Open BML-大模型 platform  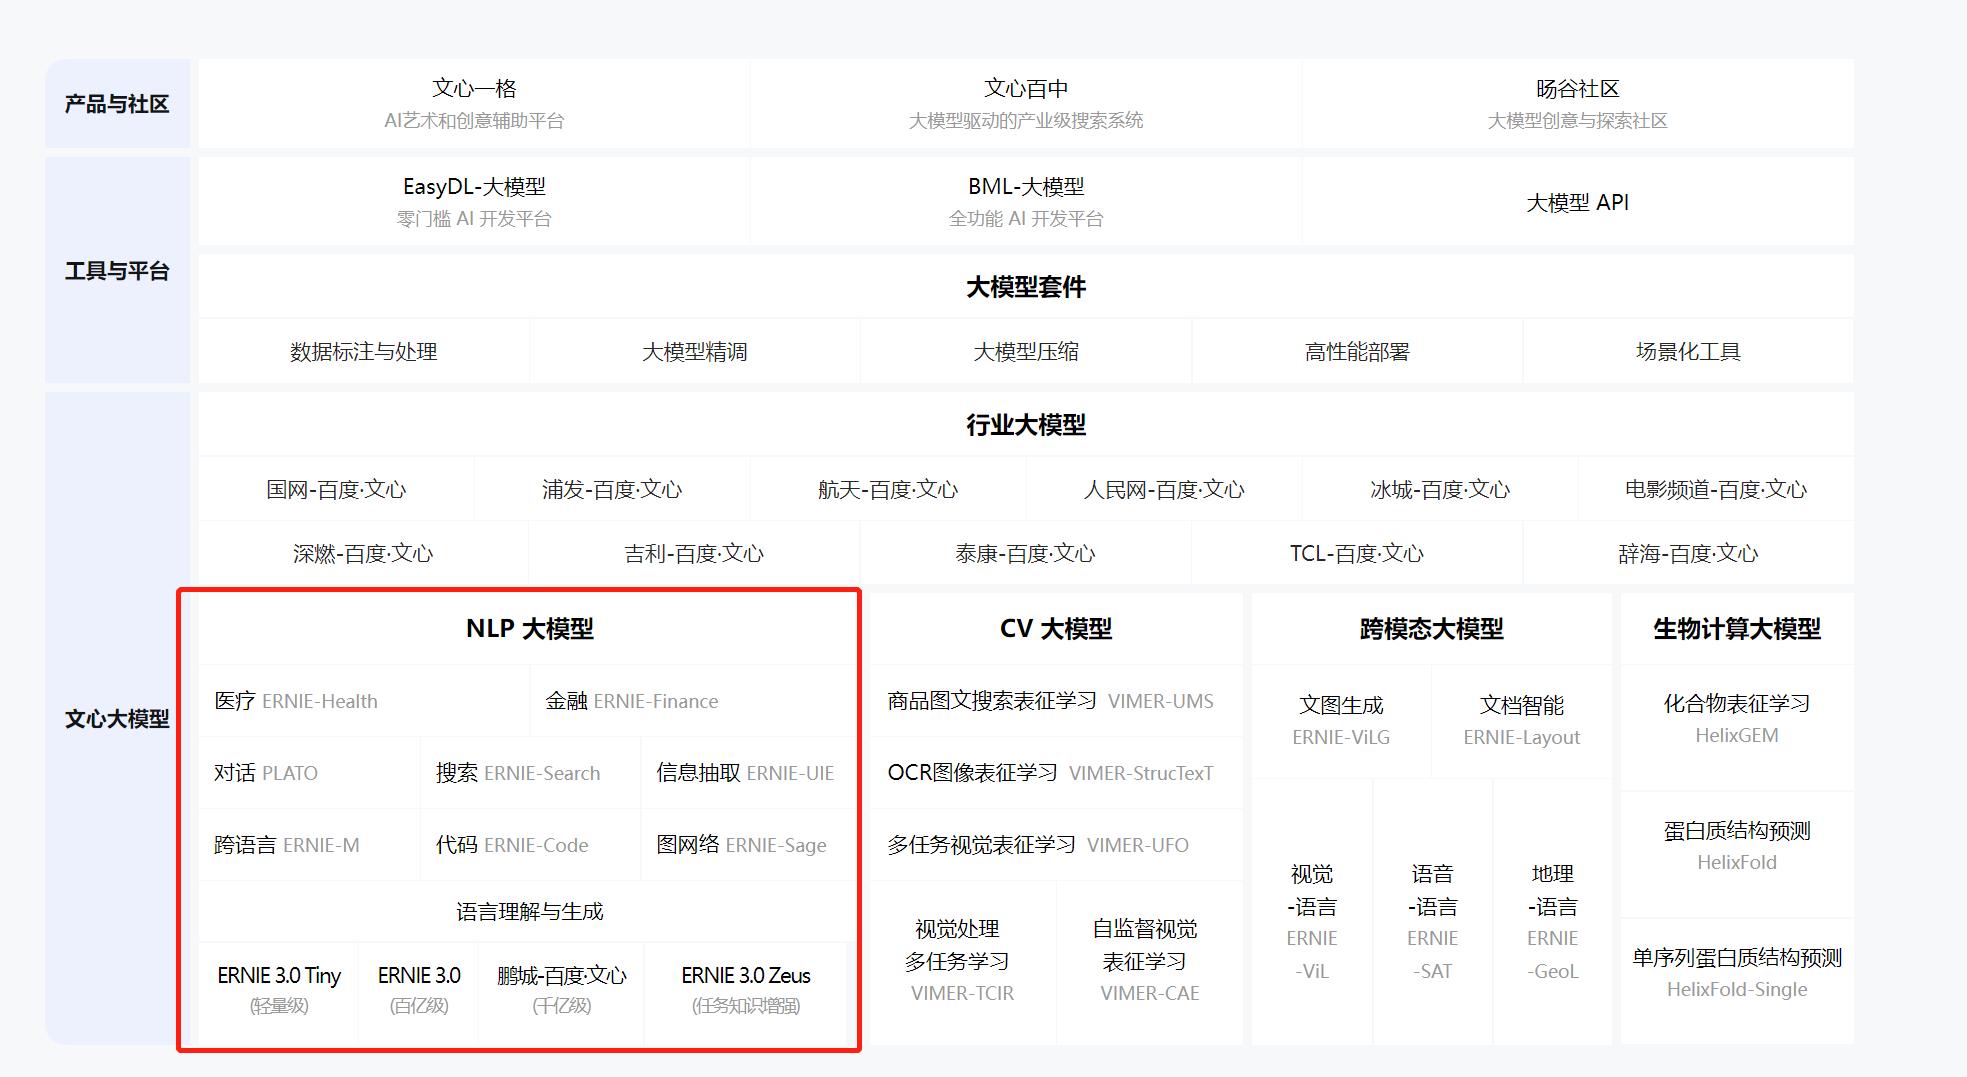[x=1025, y=200]
